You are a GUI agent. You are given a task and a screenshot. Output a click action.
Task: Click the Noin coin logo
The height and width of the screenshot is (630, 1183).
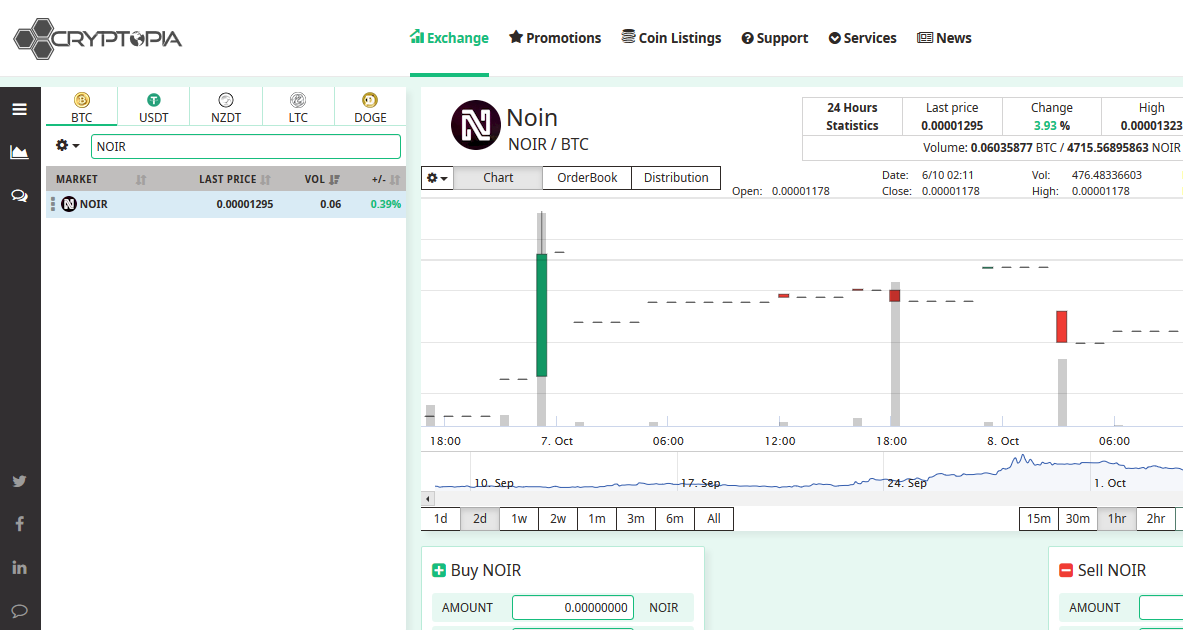point(475,124)
